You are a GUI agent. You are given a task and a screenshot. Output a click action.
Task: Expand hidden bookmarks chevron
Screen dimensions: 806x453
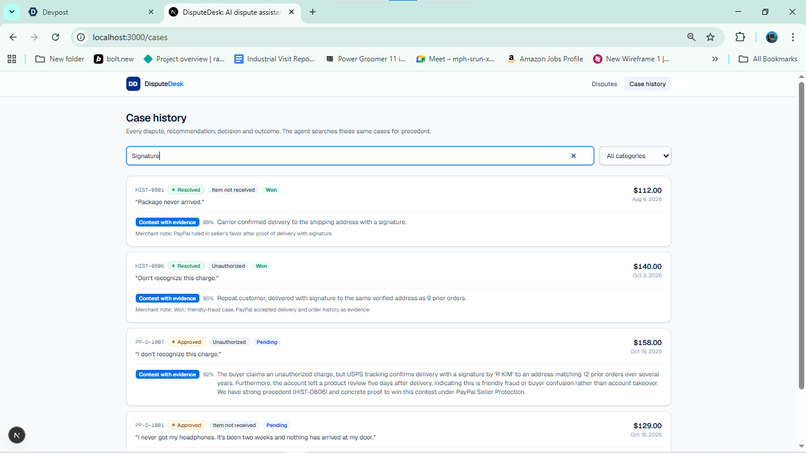coord(715,59)
